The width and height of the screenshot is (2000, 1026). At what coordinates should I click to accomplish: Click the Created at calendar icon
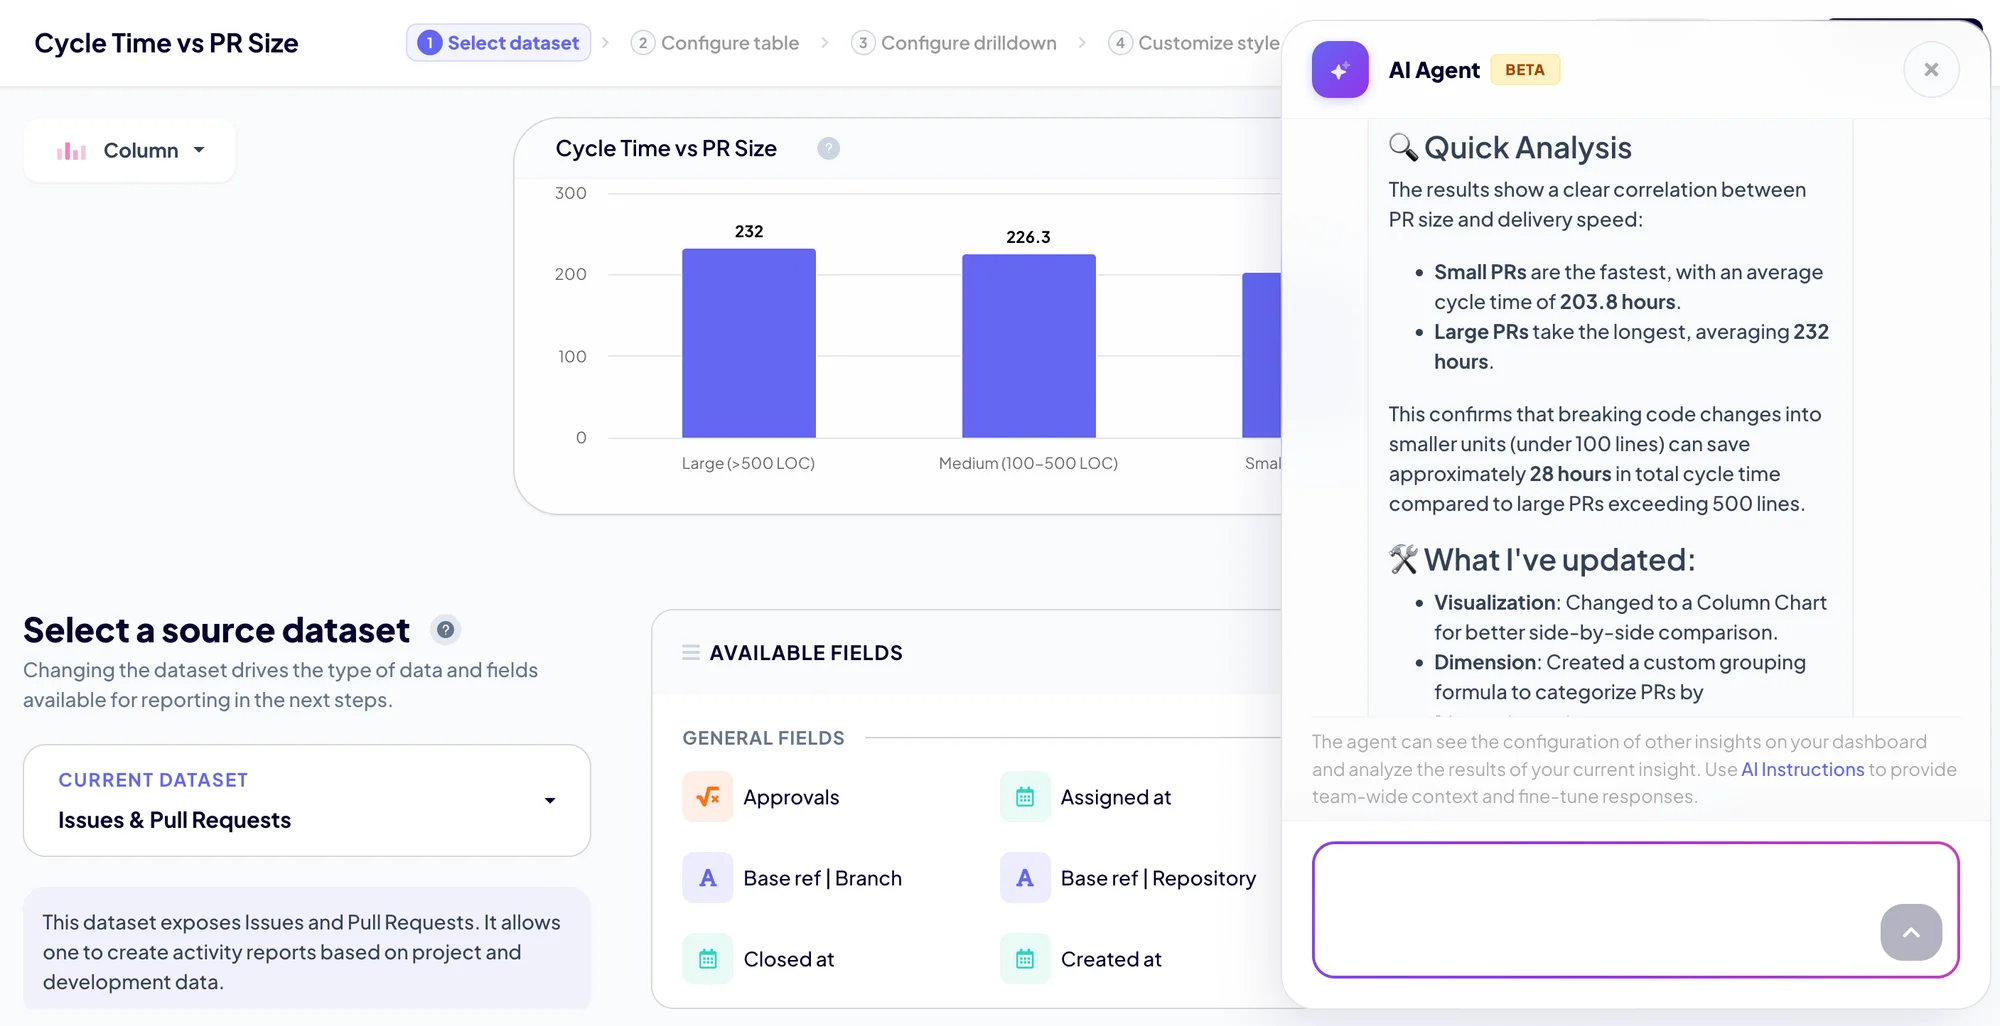(x=1025, y=959)
